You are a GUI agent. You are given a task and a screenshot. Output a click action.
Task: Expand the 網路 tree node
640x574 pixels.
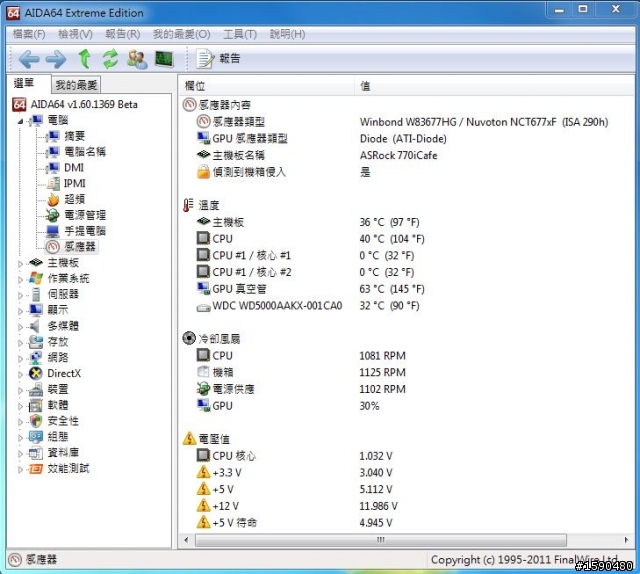(x=20, y=358)
